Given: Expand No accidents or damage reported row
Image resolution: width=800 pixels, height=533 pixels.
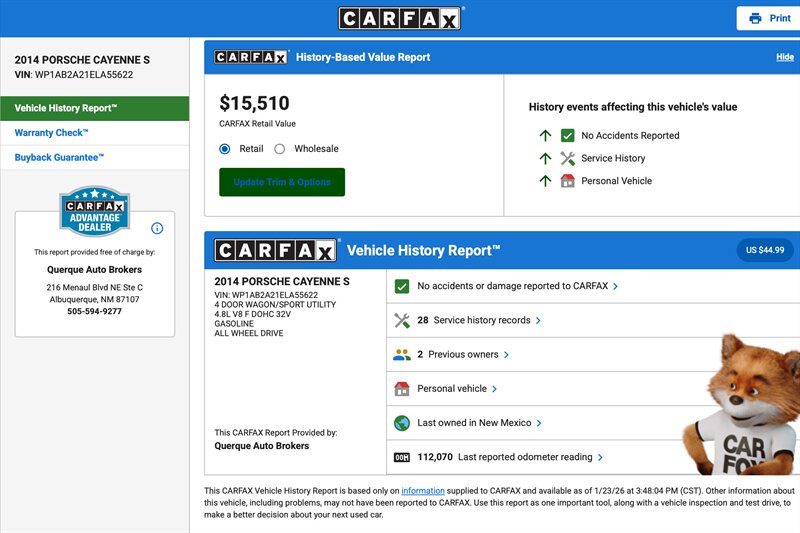Looking at the screenshot, I should 517,286.
